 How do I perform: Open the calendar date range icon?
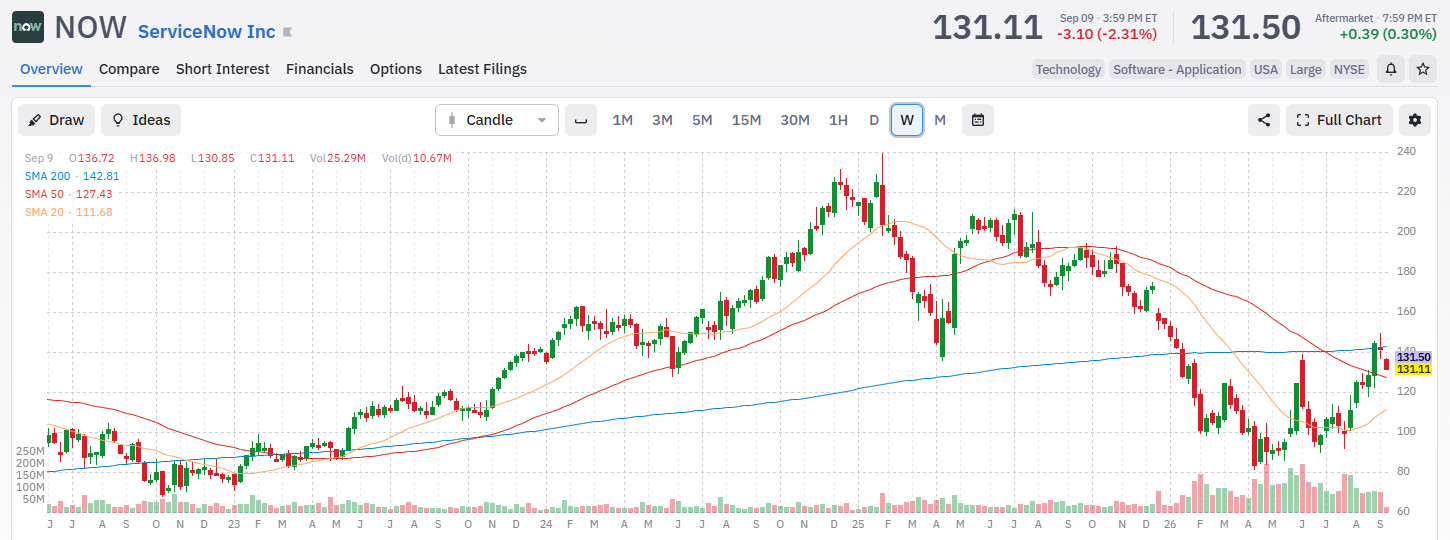point(978,120)
